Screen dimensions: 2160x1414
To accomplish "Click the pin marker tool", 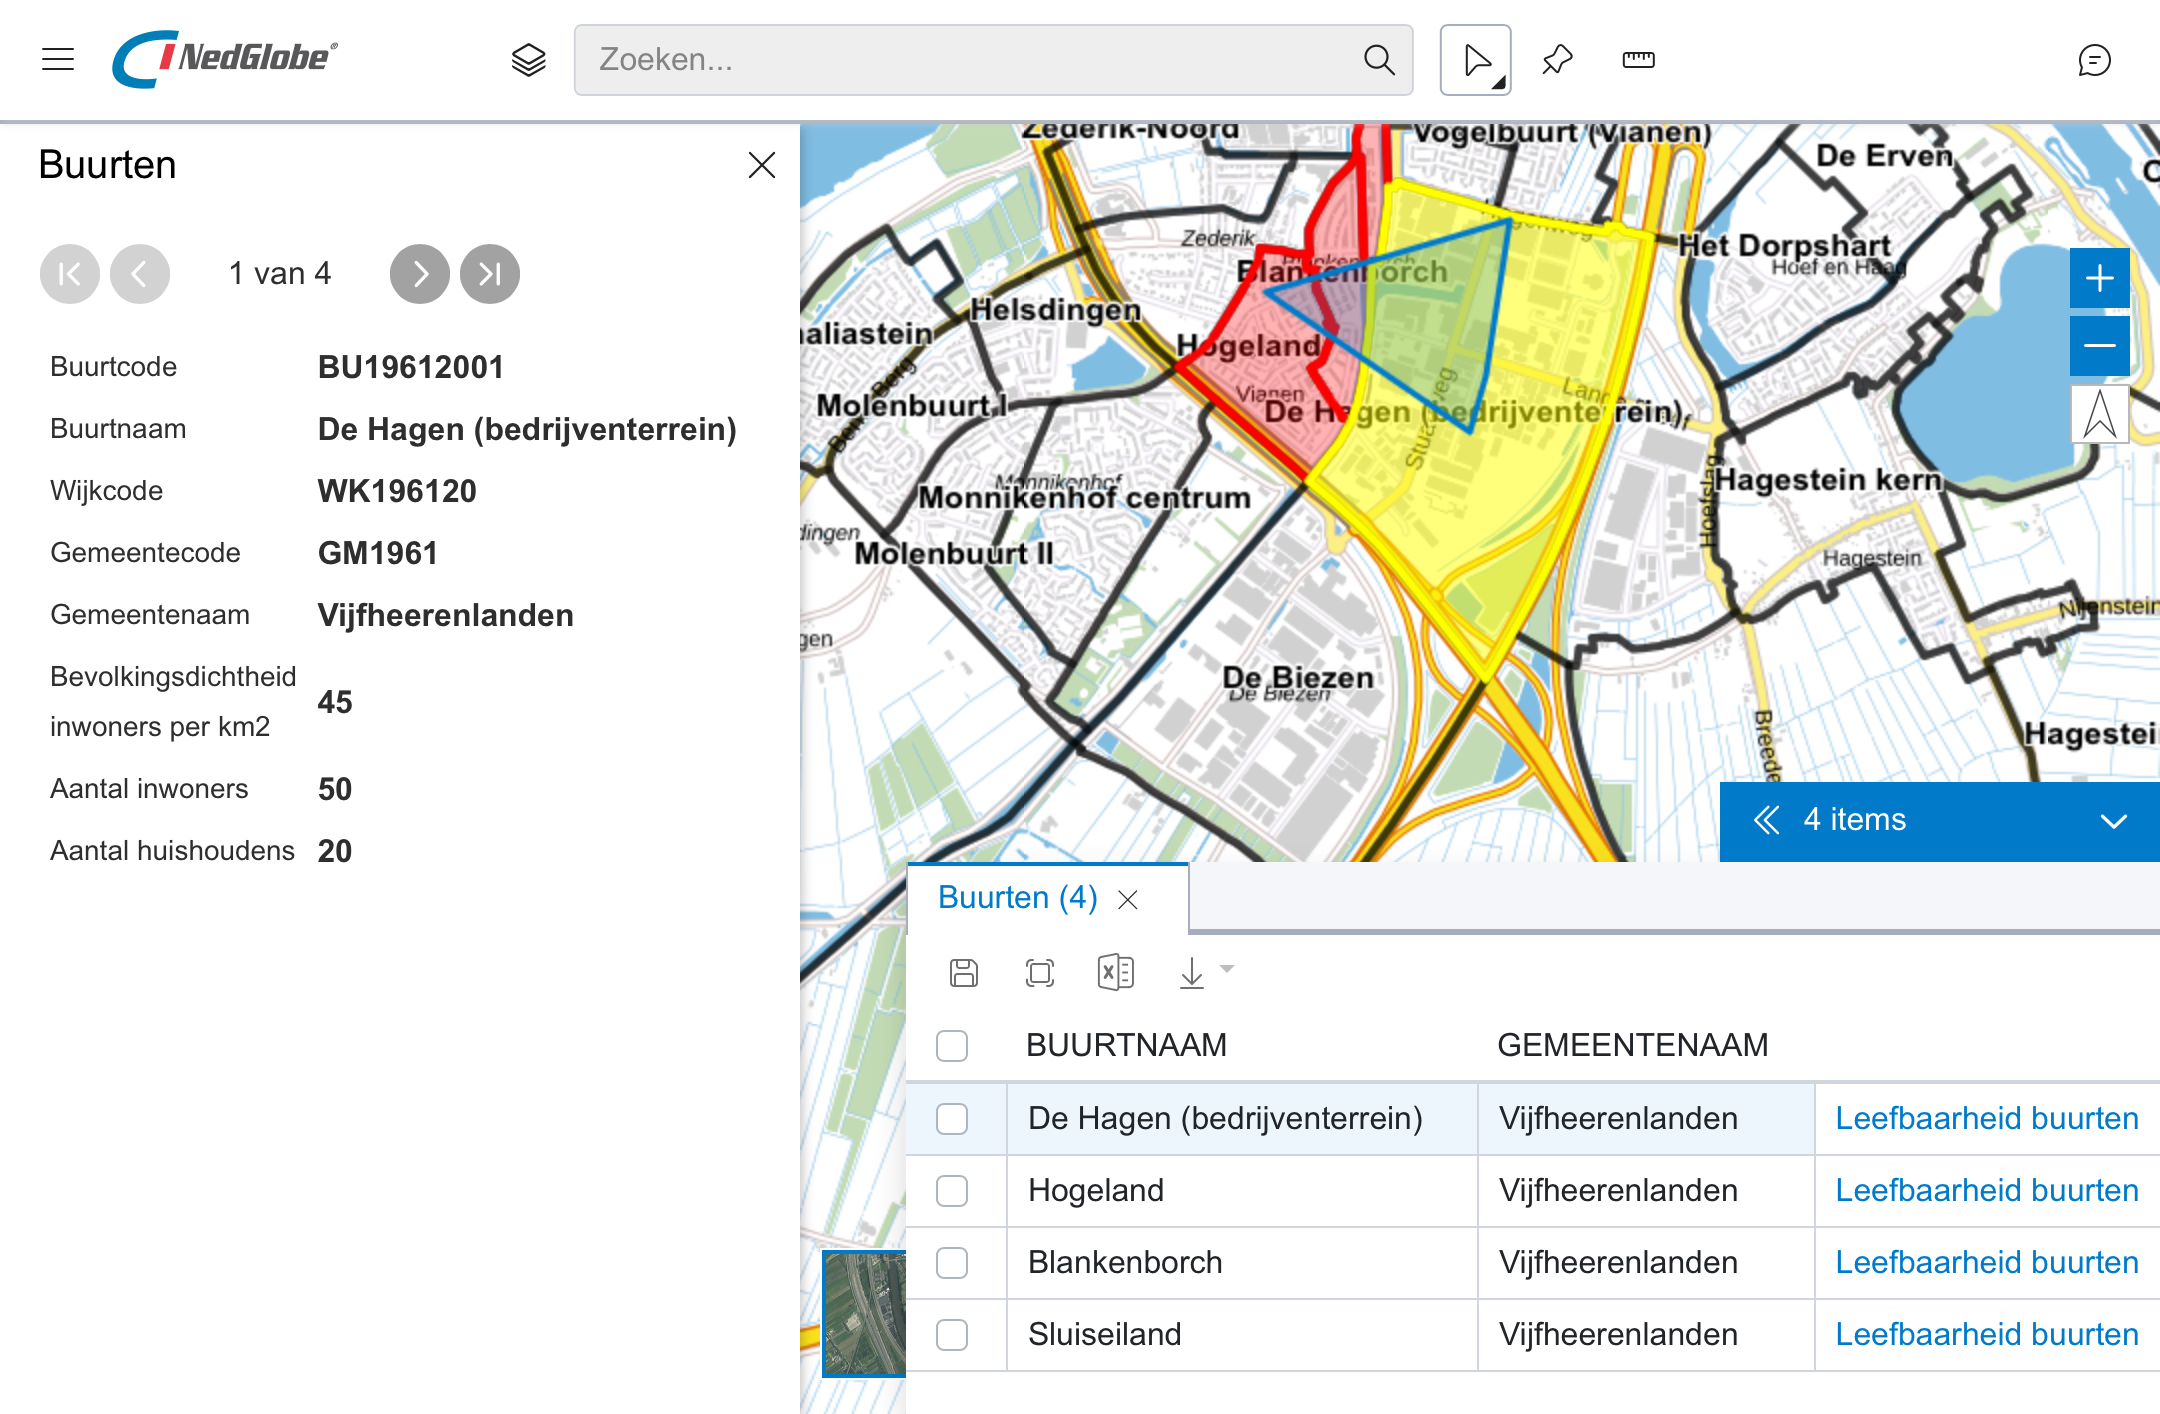I will point(1557,60).
